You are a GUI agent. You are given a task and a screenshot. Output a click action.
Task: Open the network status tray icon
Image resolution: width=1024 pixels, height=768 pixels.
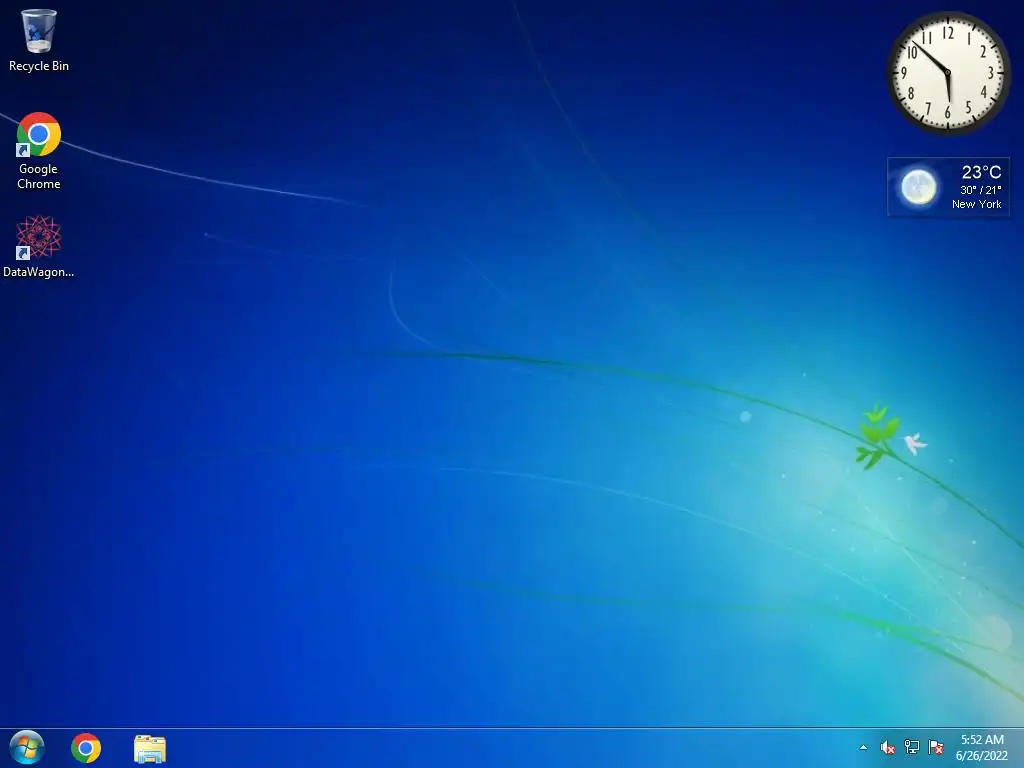tap(912, 747)
